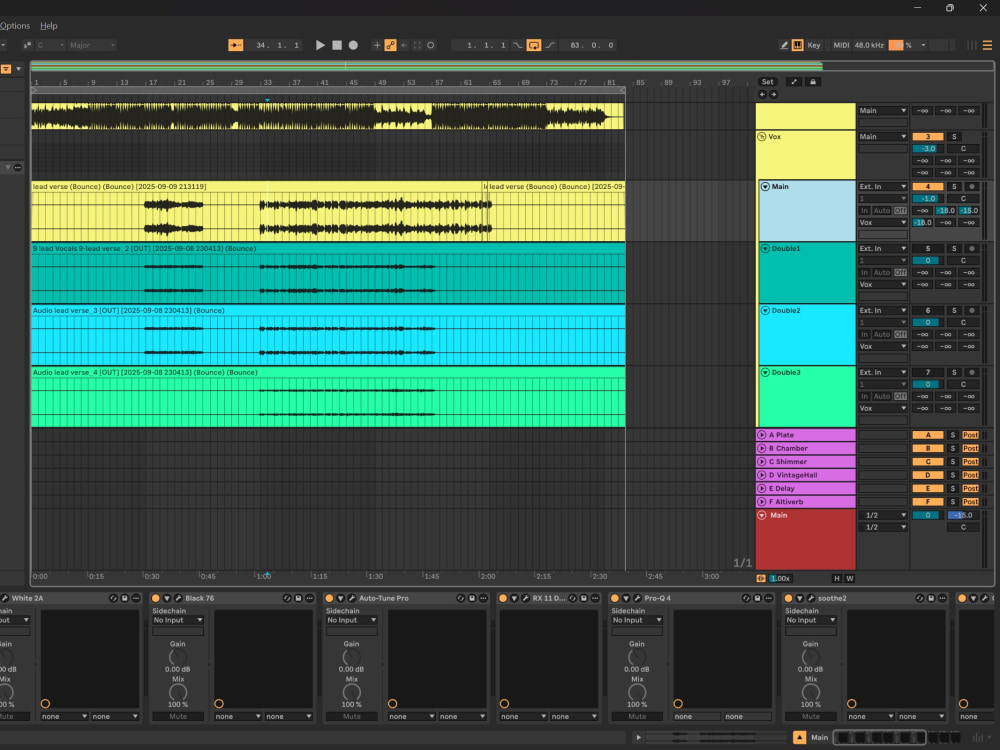Image resolution: width=1000 pixels, height=750 pixels.
Task: Collapse the Double3 track
Action: click(x=765, y=372)
